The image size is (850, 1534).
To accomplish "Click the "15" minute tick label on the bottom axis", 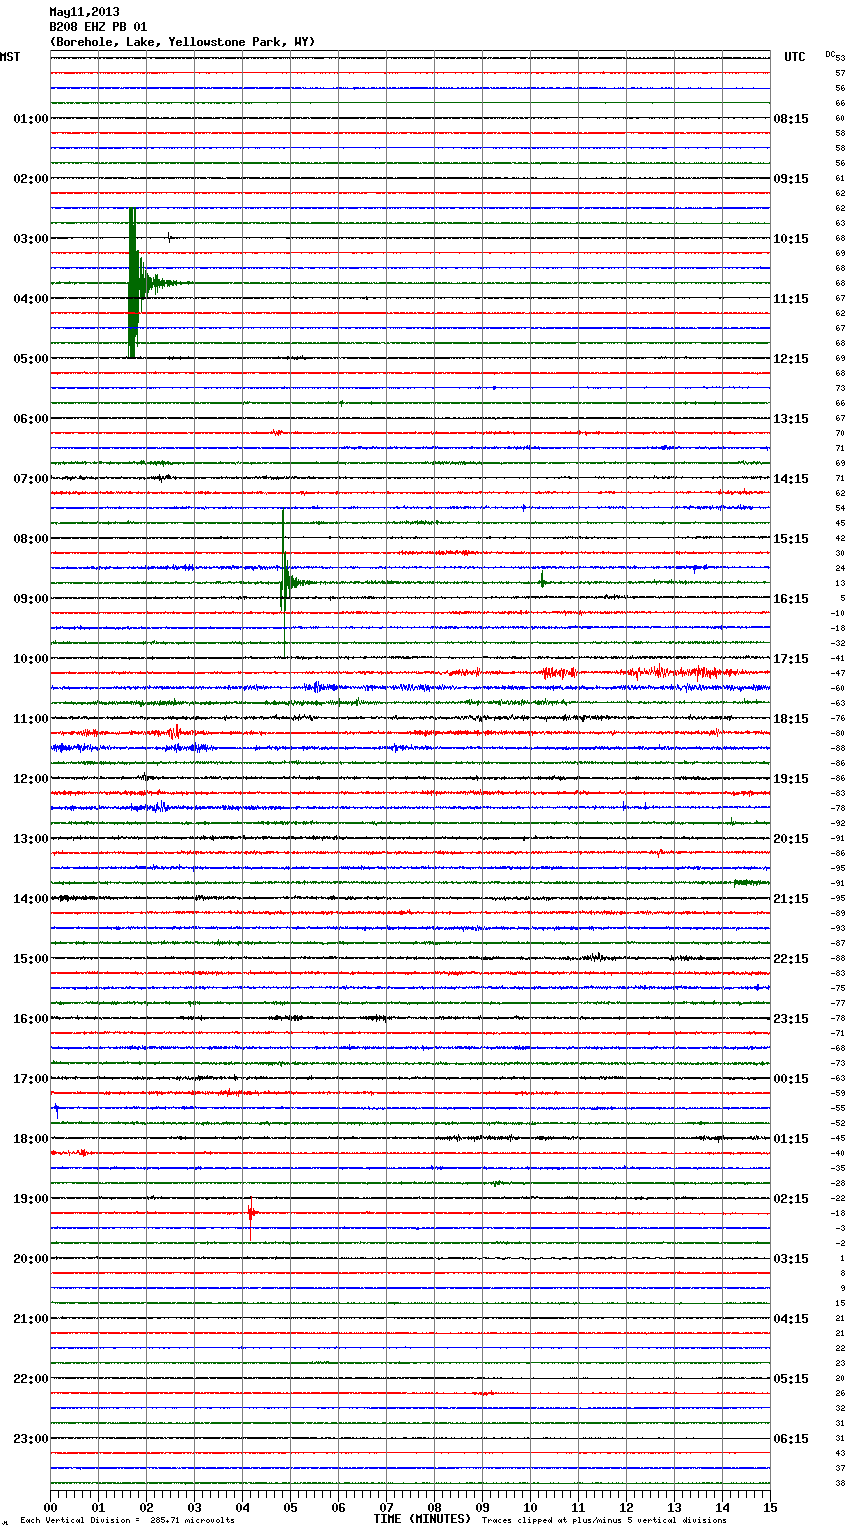I will coord(770,1507).
